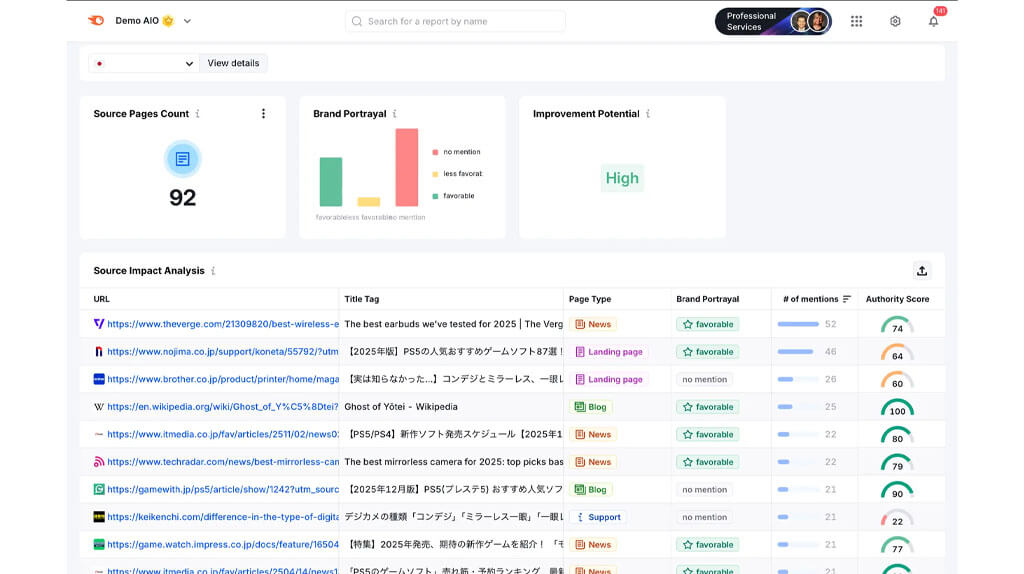The height and width of the screenshot is (574, 1024).
Task: Open the settings gear icon
Action: point(895,21)
